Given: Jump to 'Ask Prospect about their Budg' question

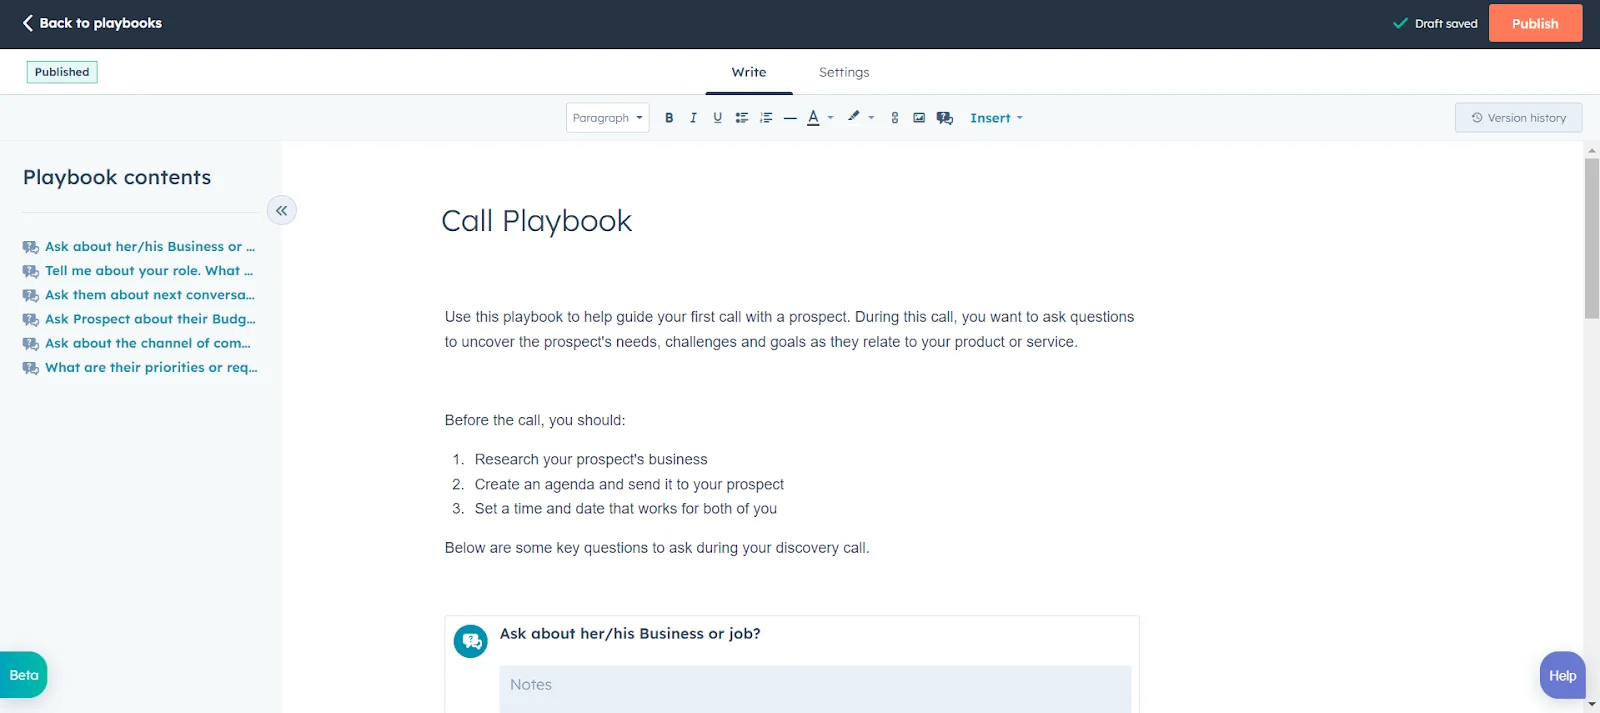Looking at the screenshot, I should coord(150,319).
